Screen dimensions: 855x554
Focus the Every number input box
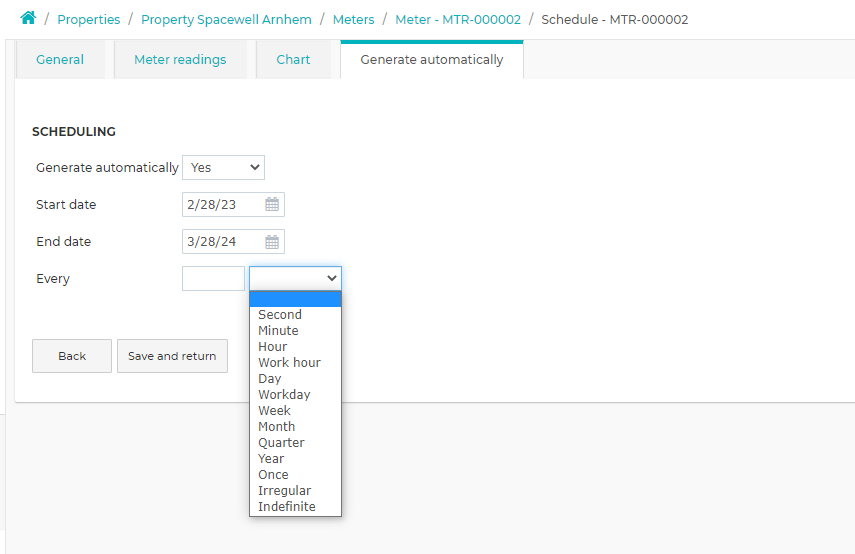(x=213, y=278)
